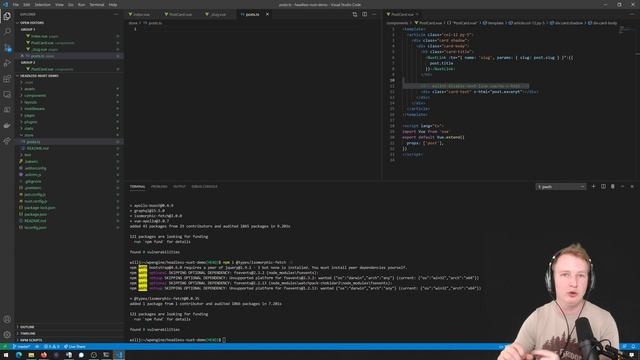Click the master branch status item
The width and height of the screenshot is (640, 360).
pos(21,347)
